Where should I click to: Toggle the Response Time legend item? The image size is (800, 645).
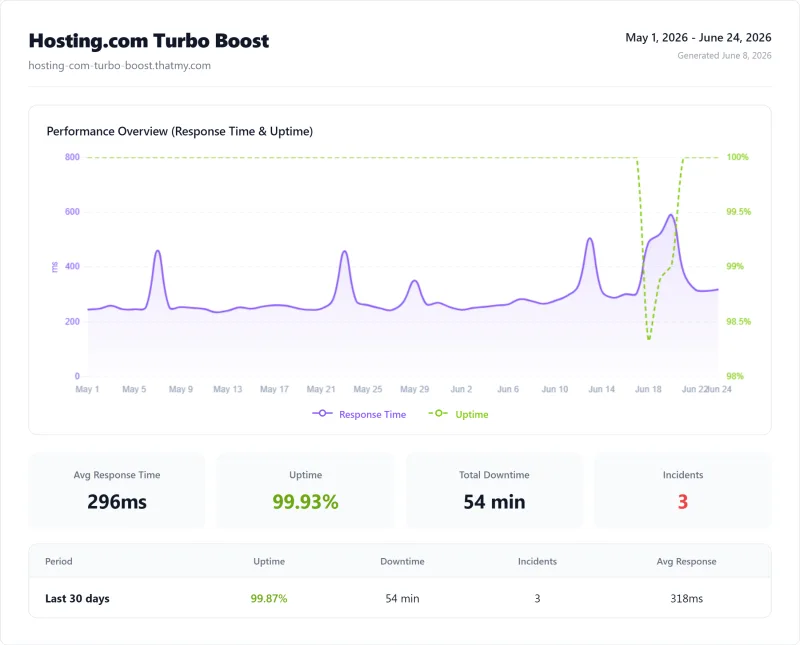359,414
